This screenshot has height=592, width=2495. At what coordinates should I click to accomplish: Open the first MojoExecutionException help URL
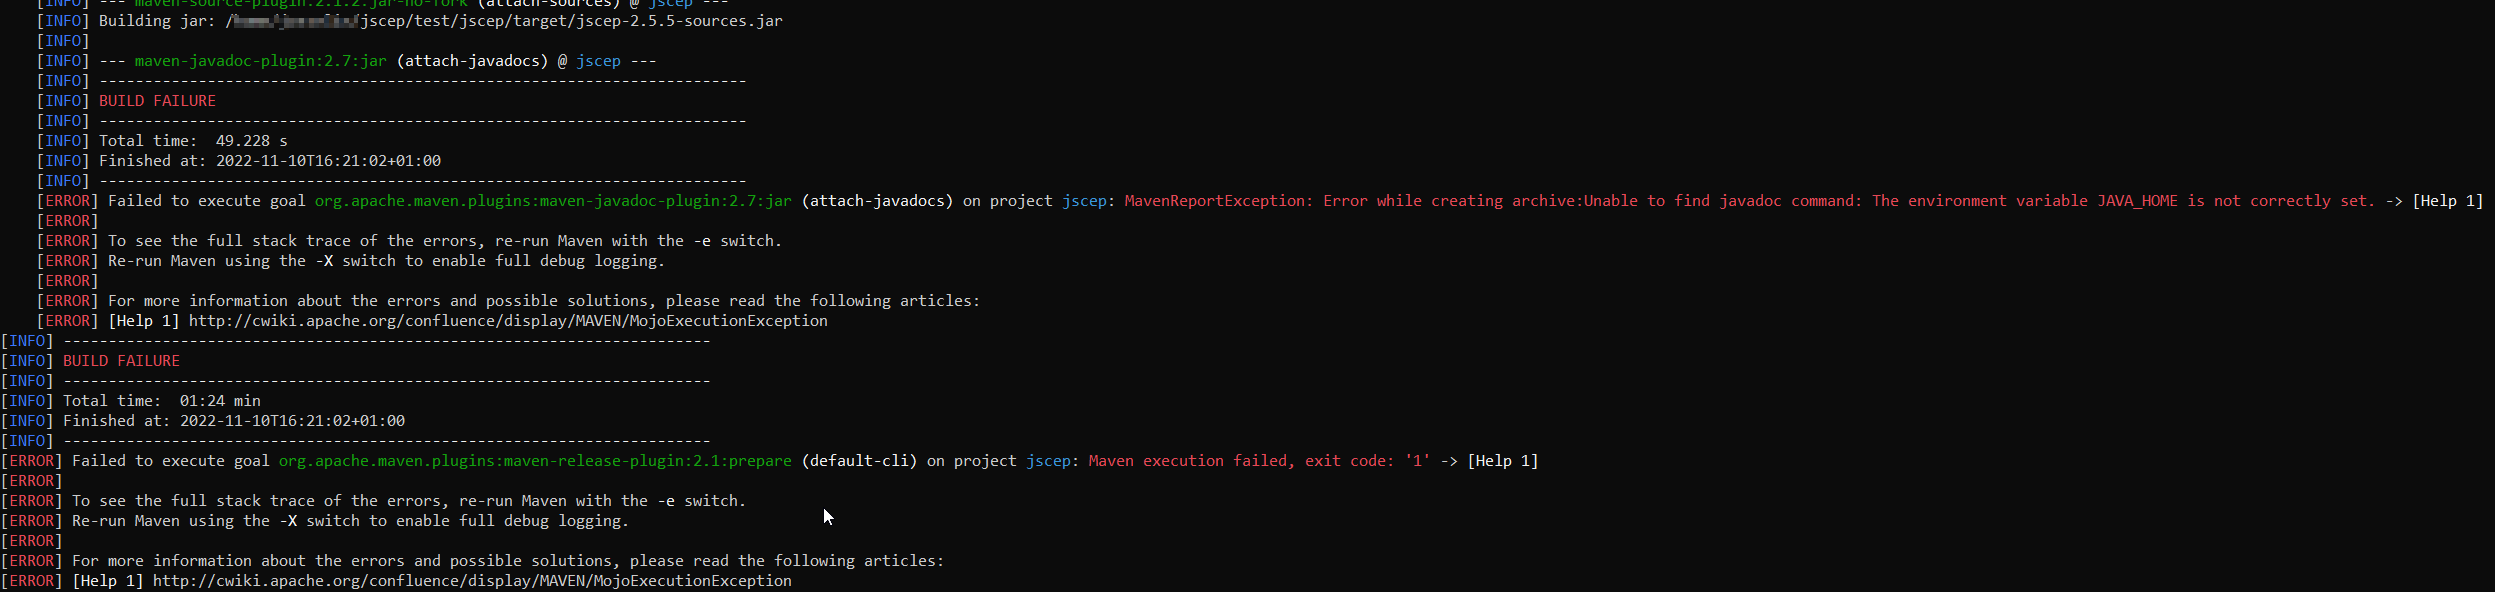pyautogui.click(x=508, y=321)
